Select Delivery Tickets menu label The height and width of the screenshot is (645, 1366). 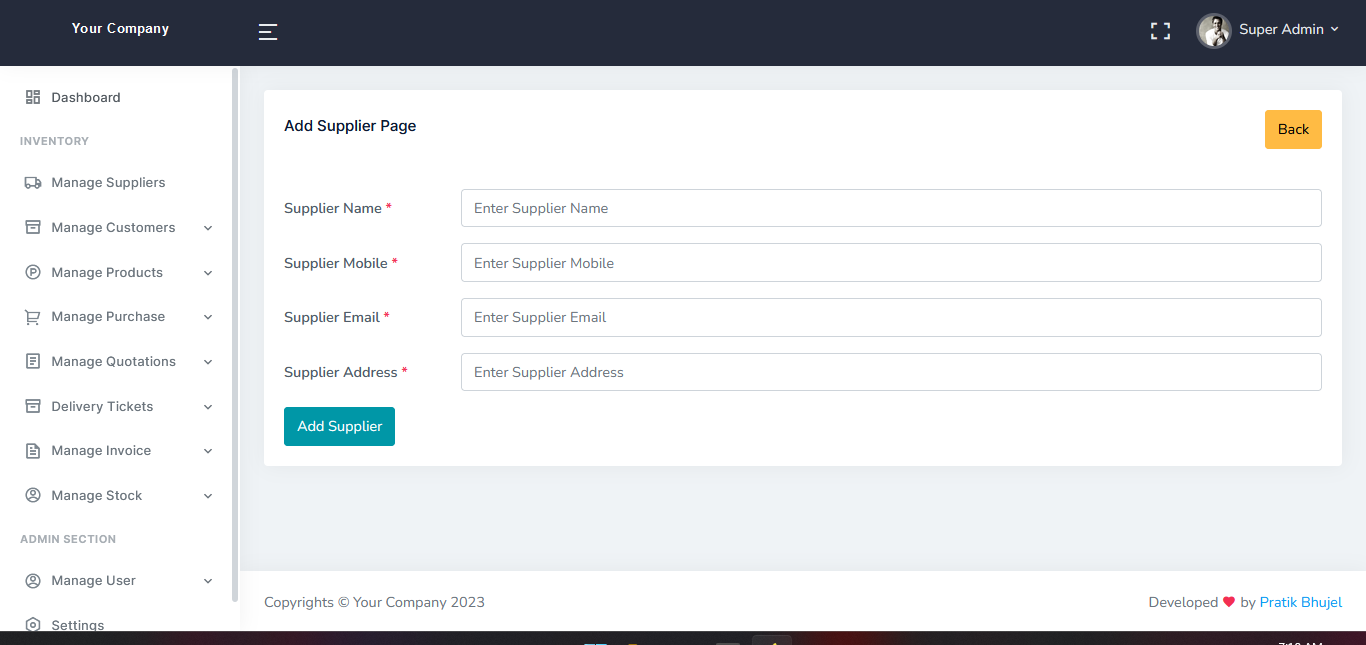[x=102, y=406]
